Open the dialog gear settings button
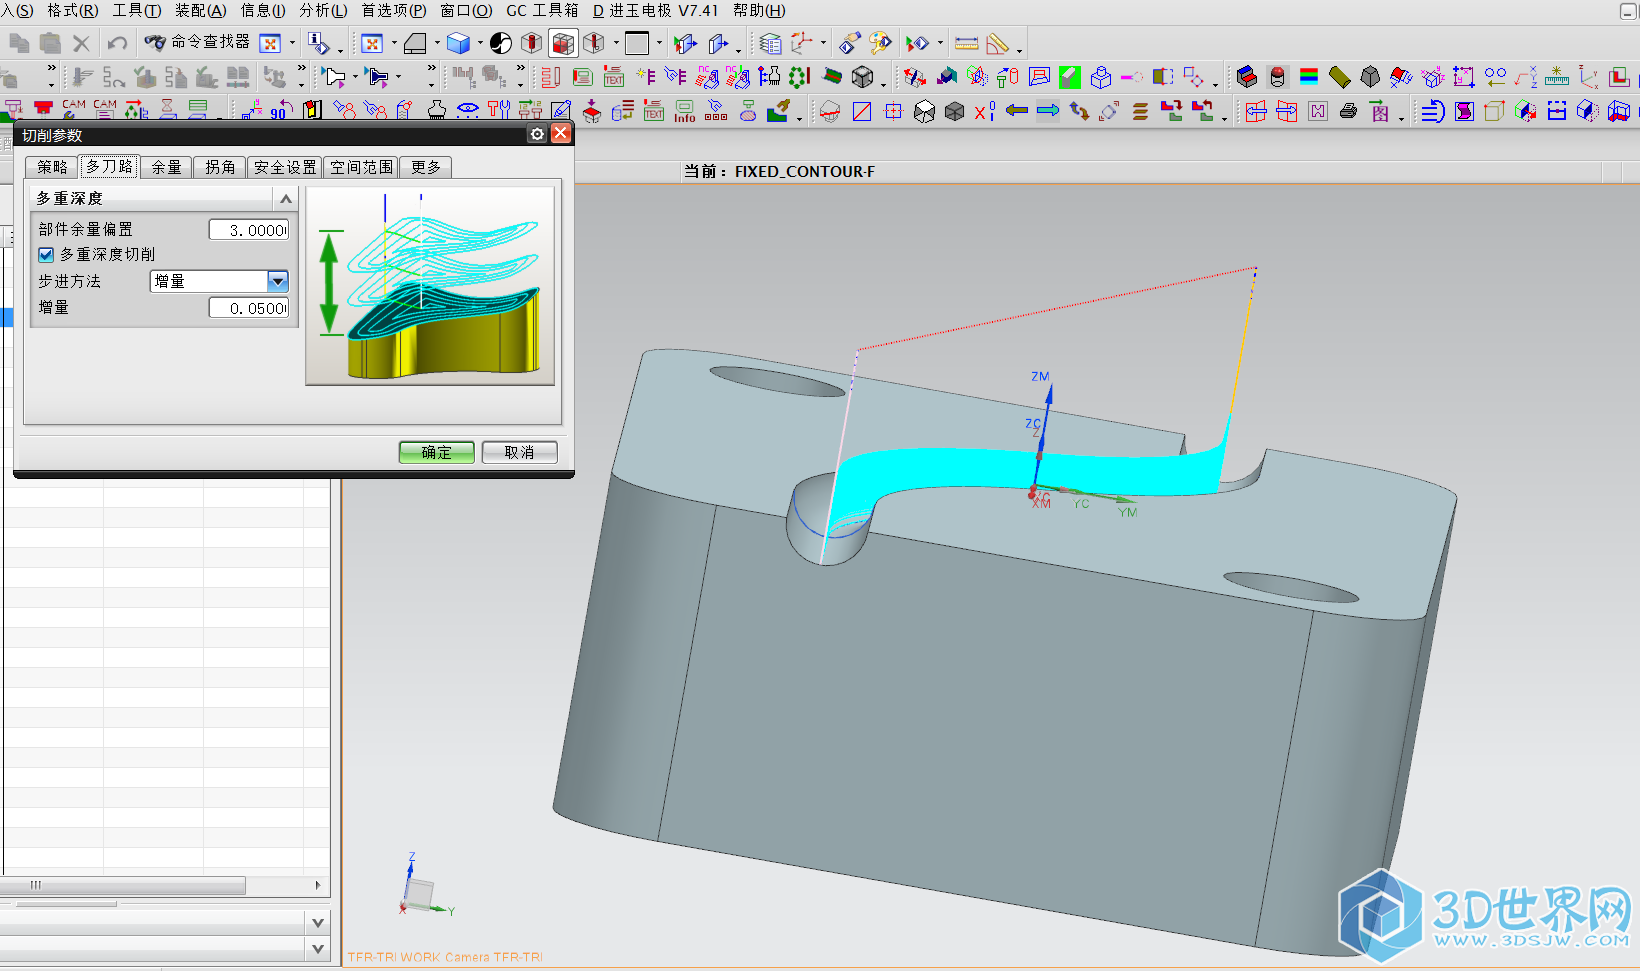The height and width of the screenshot is (971, 1640). click(538, 134)
